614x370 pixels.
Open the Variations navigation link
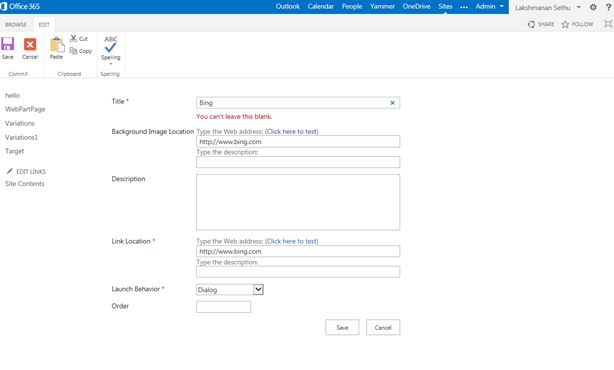pos(20,123)
